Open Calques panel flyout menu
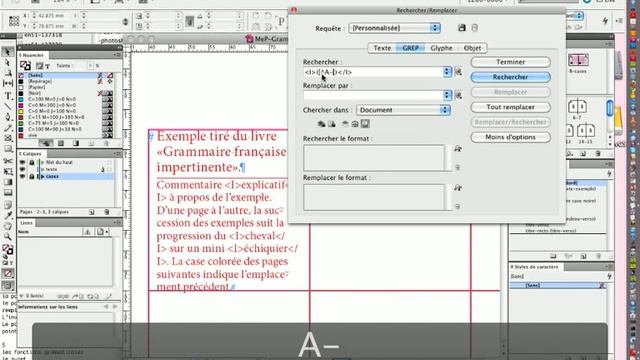The height and width of the screenshot is (360, 640). pyautogui.click(x=117, y=153)
